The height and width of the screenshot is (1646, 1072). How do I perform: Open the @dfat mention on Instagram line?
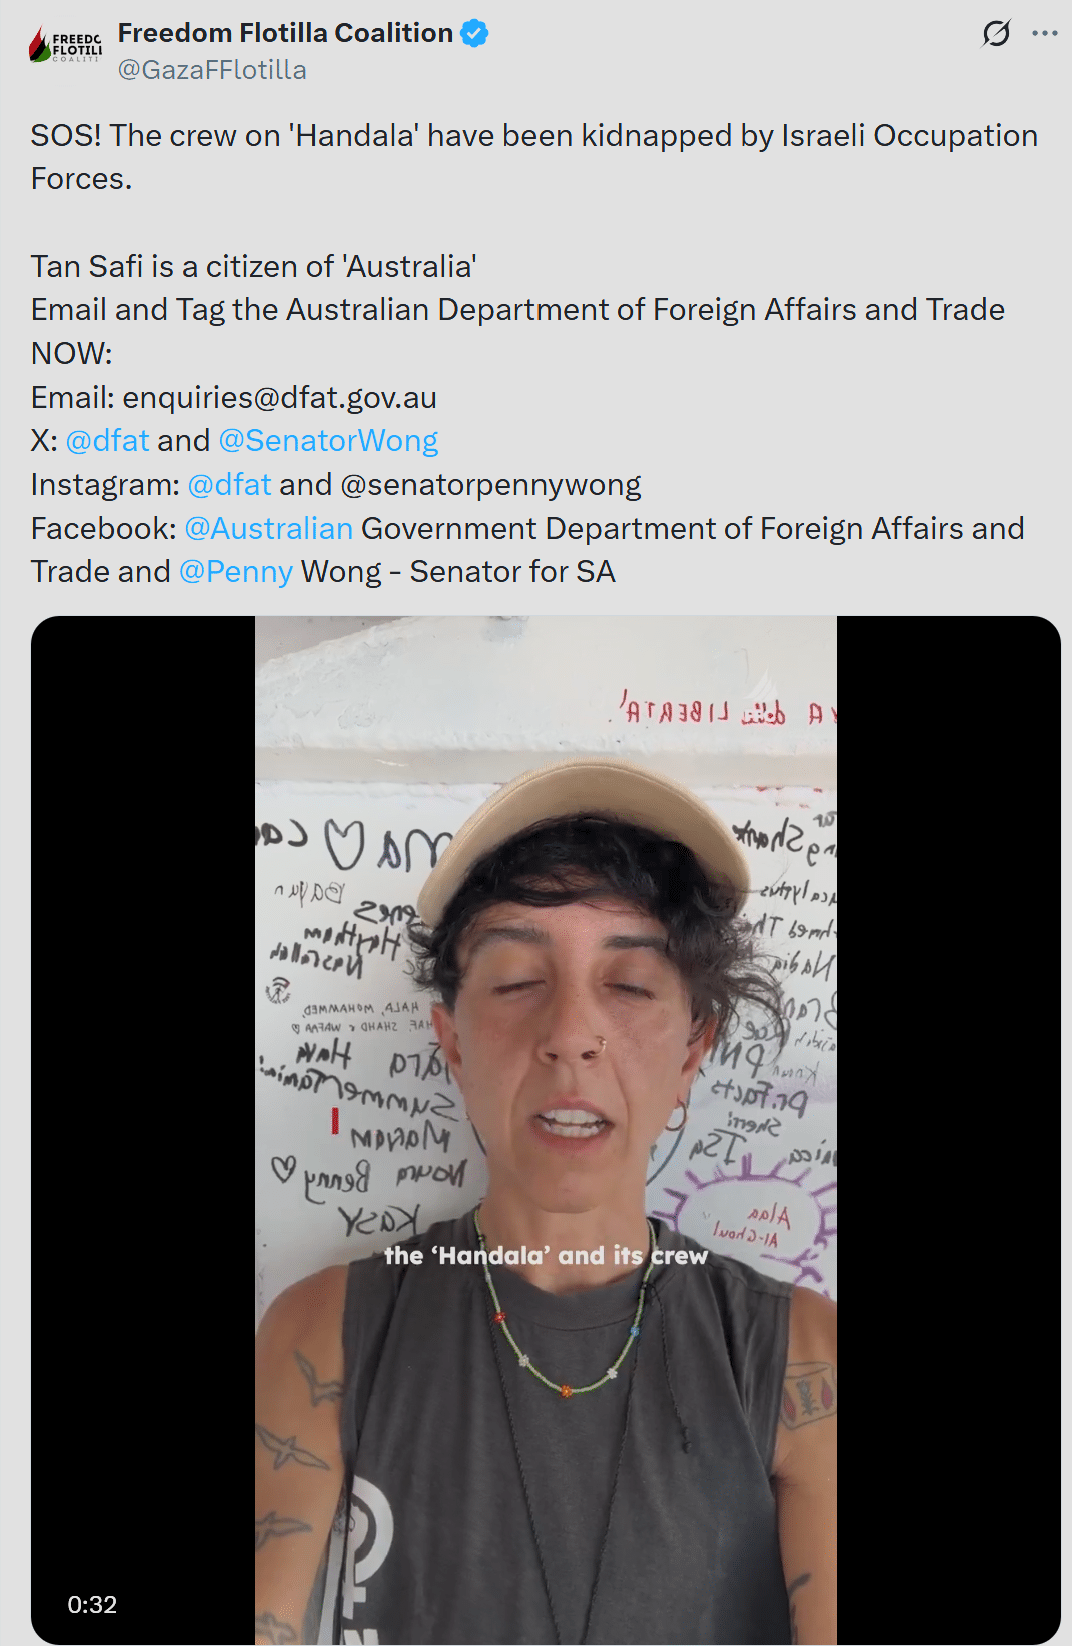229,485
